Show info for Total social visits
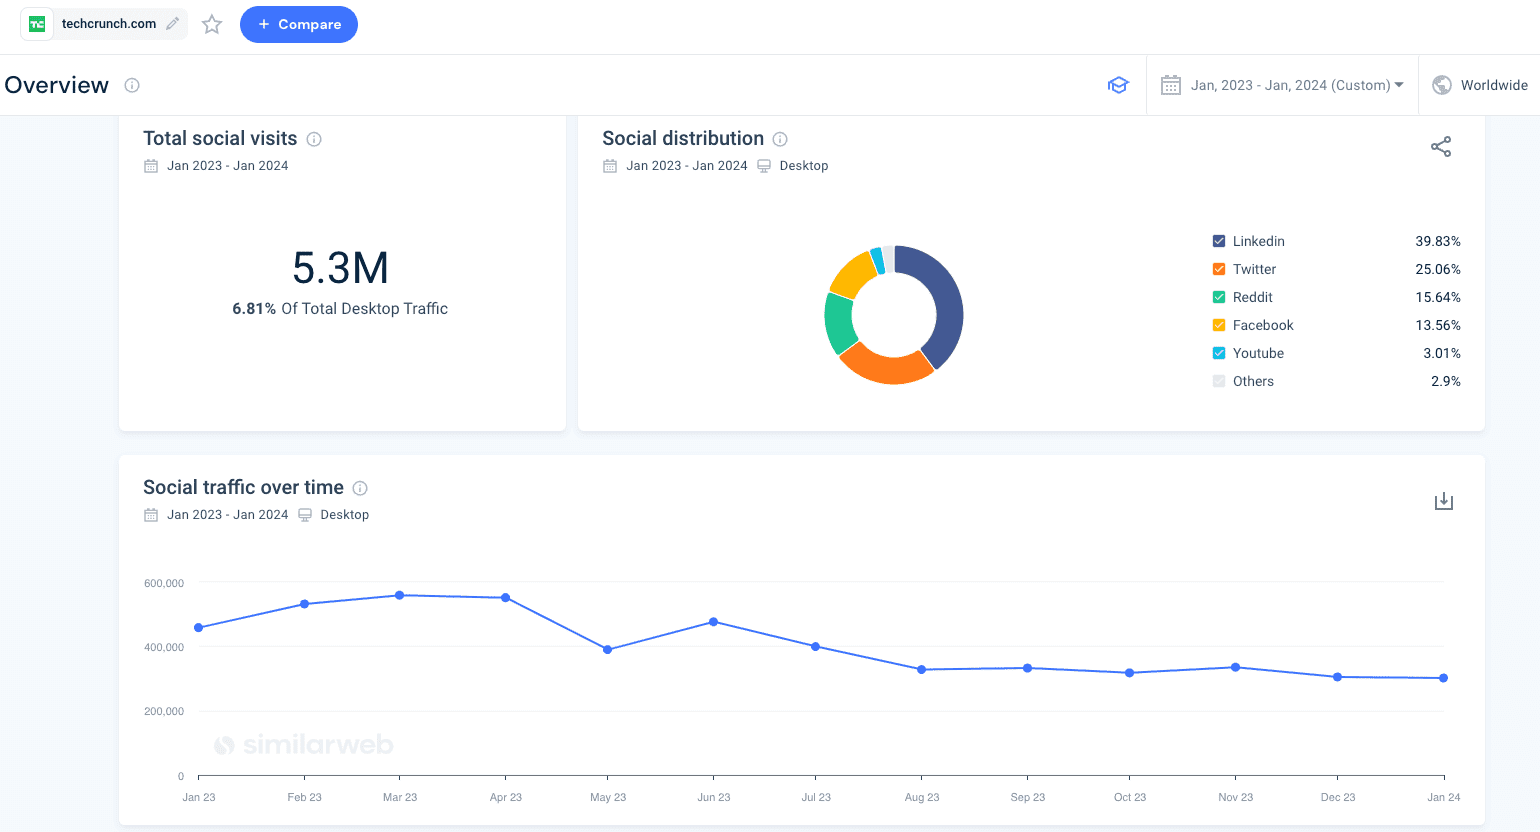This screenshot has width=1540, height=832. coord(314,139)
